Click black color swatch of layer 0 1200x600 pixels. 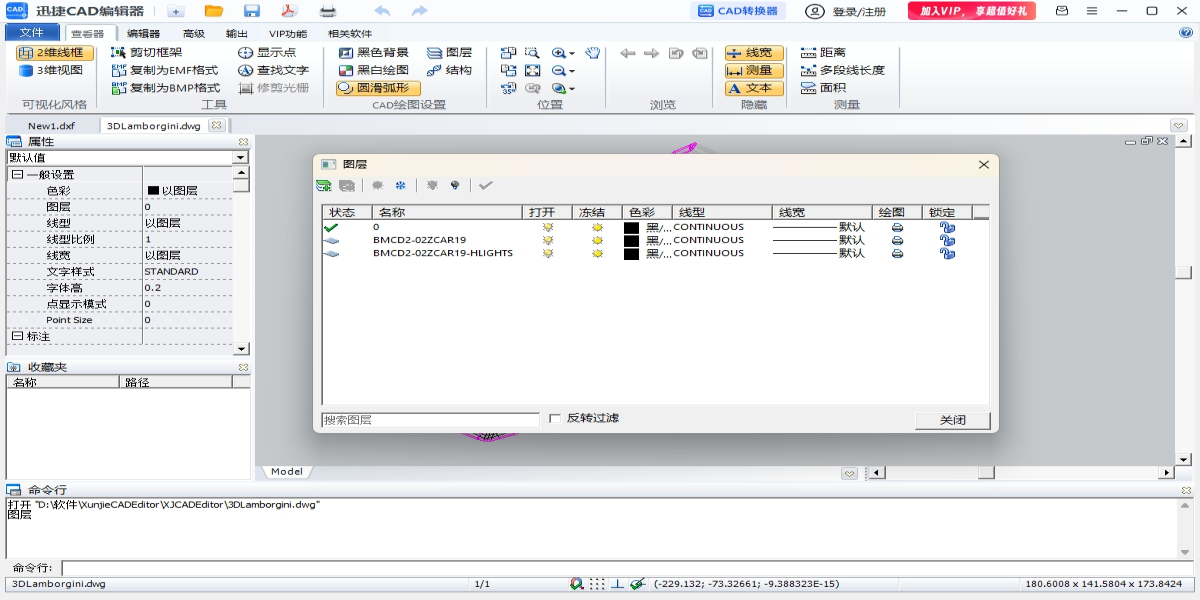click(x=631, y=227)
